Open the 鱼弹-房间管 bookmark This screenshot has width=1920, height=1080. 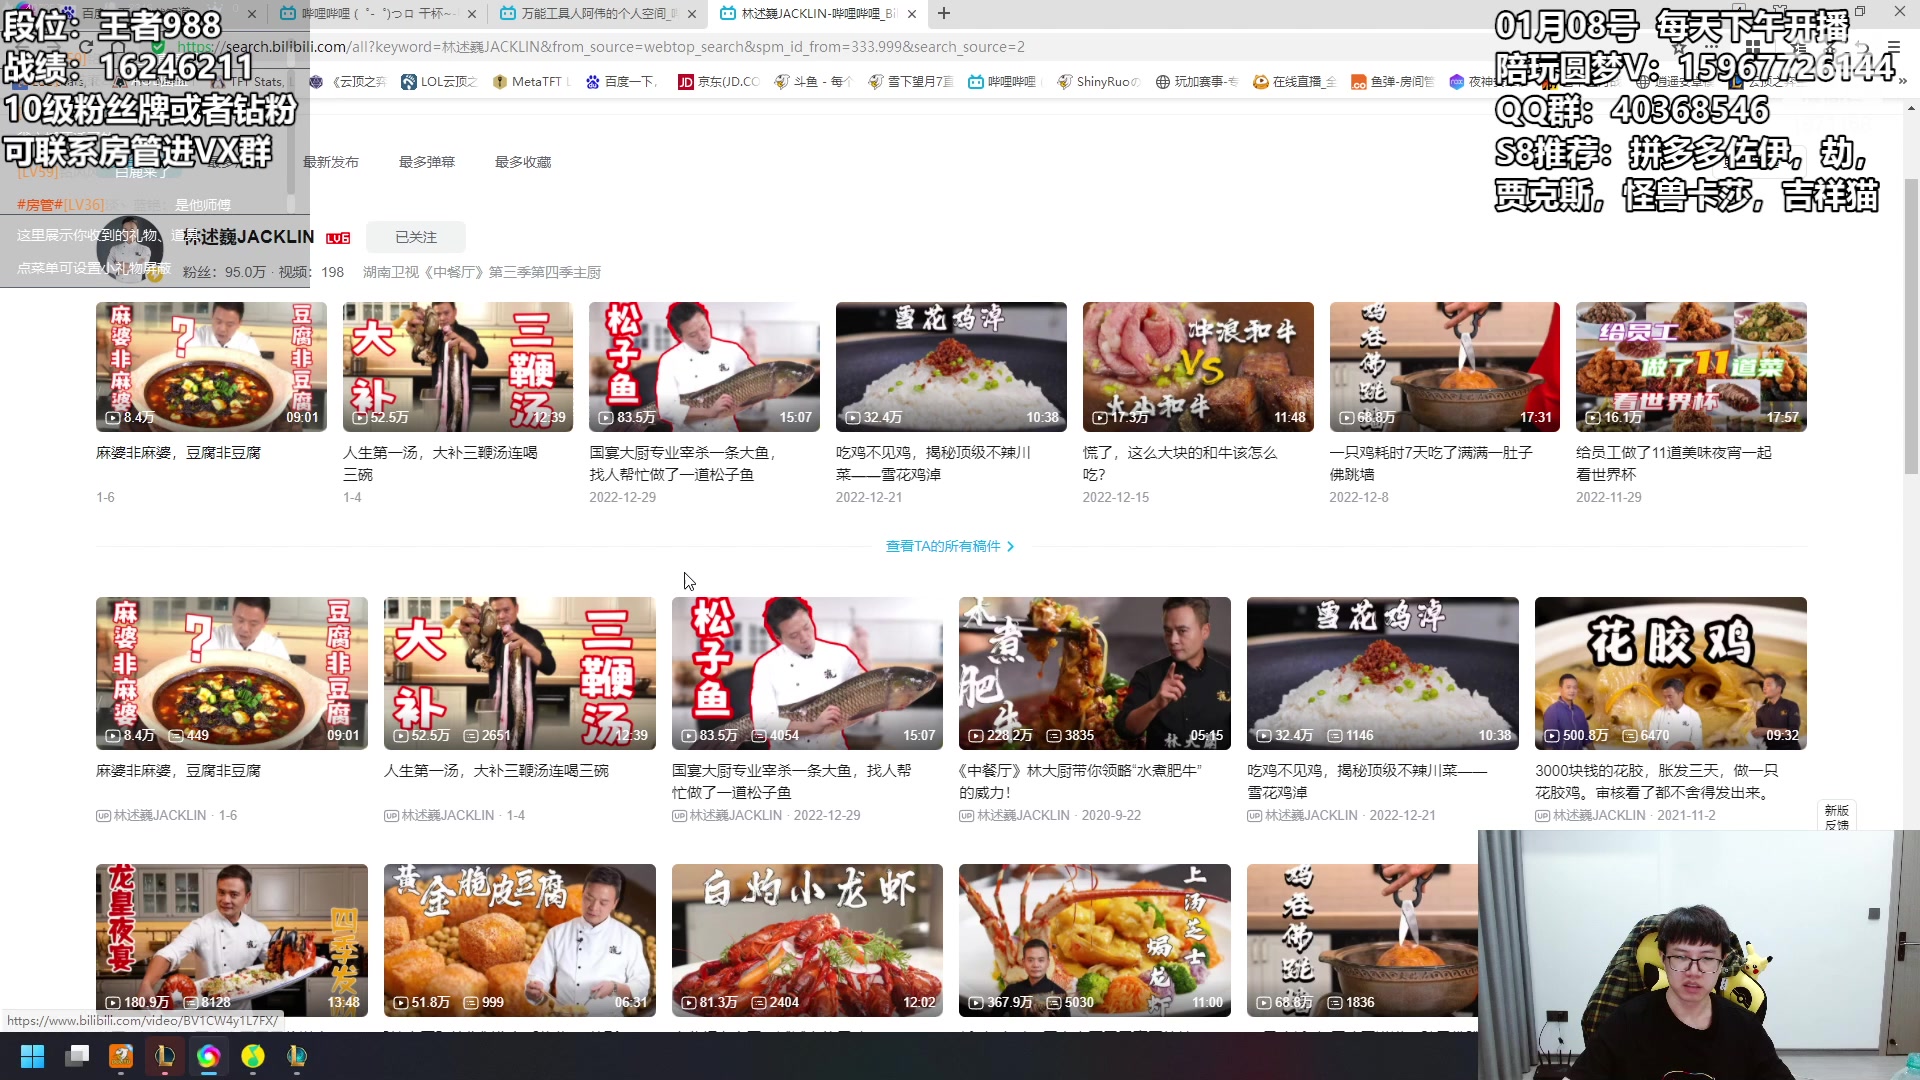click(x=1392, y=82)
